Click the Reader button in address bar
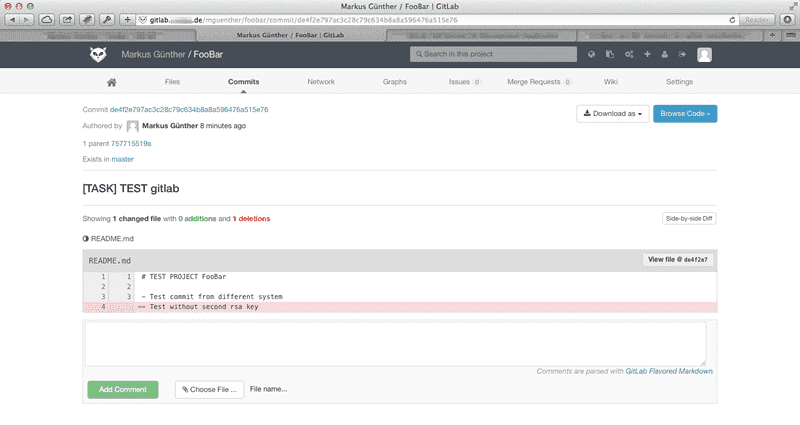This screenshot has width=800, height=425. [757, 20]
